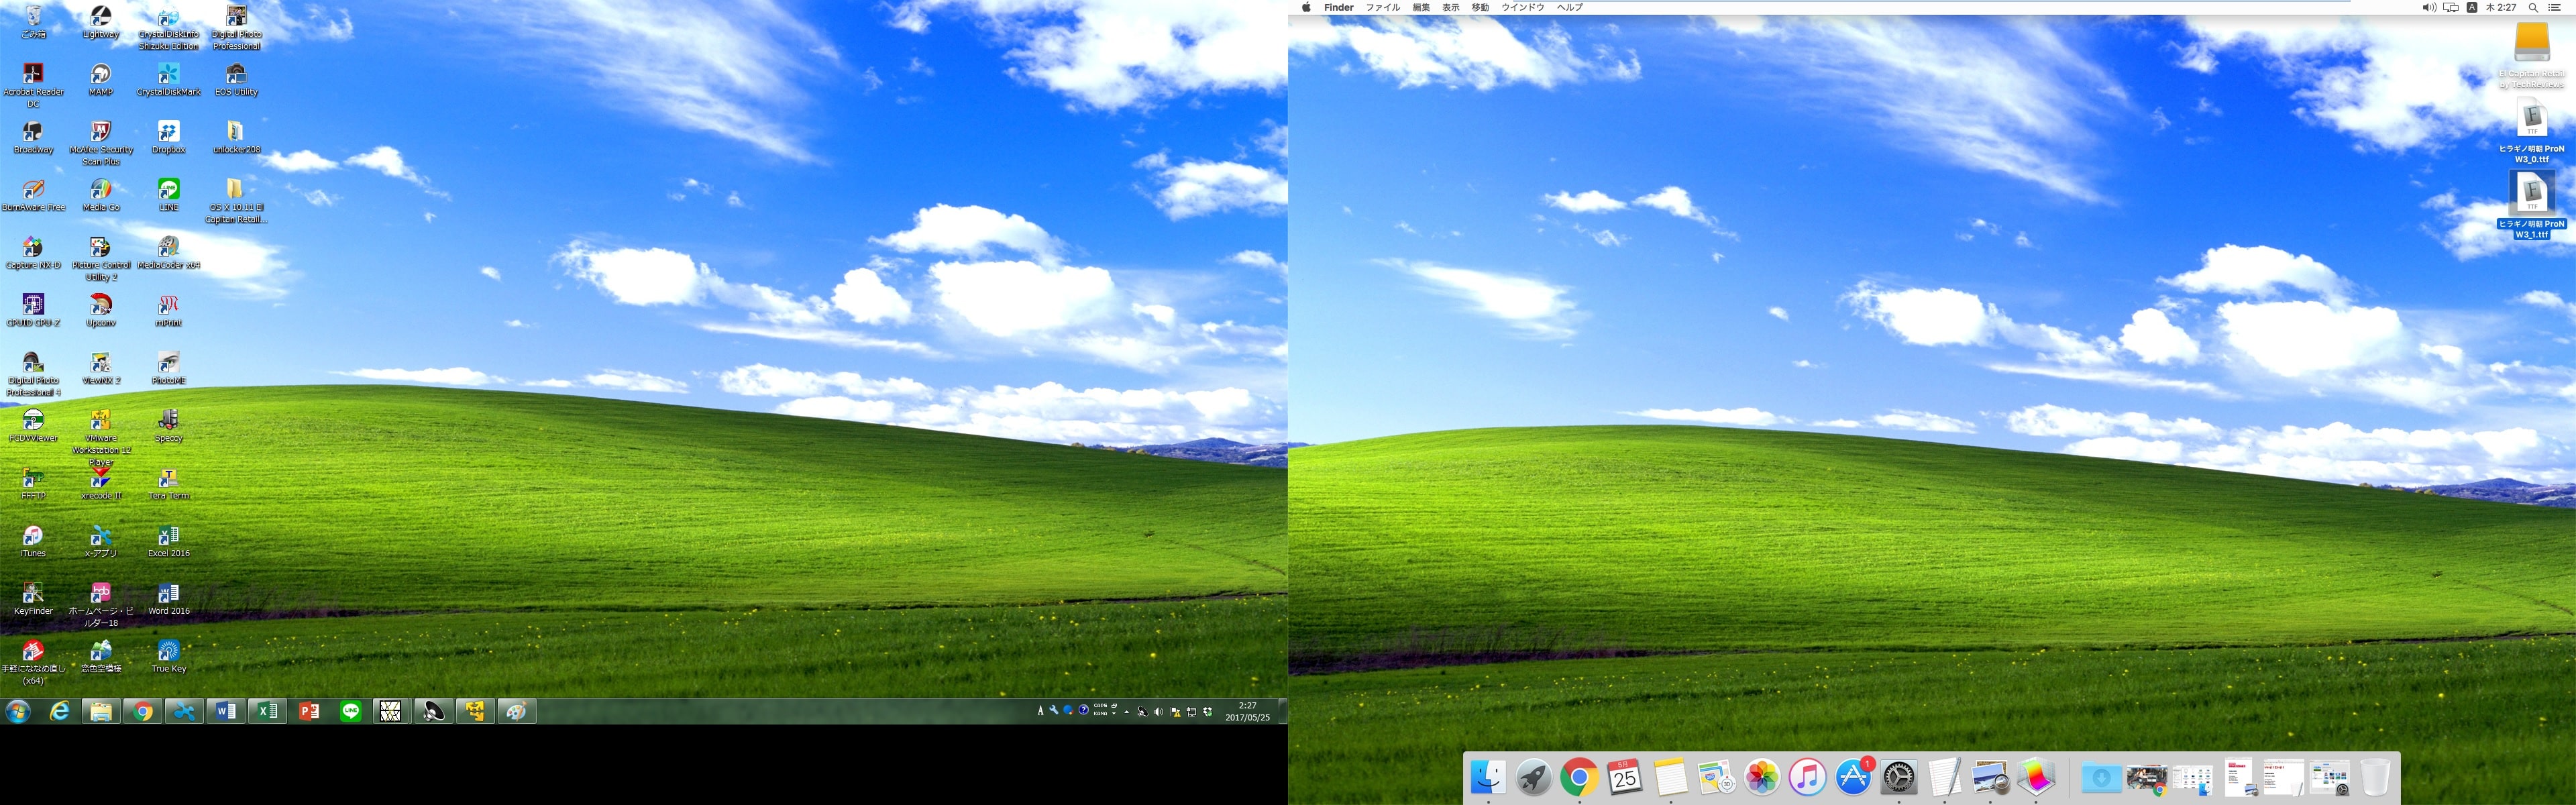Open the Downloads folder in the Dock

2101,777
